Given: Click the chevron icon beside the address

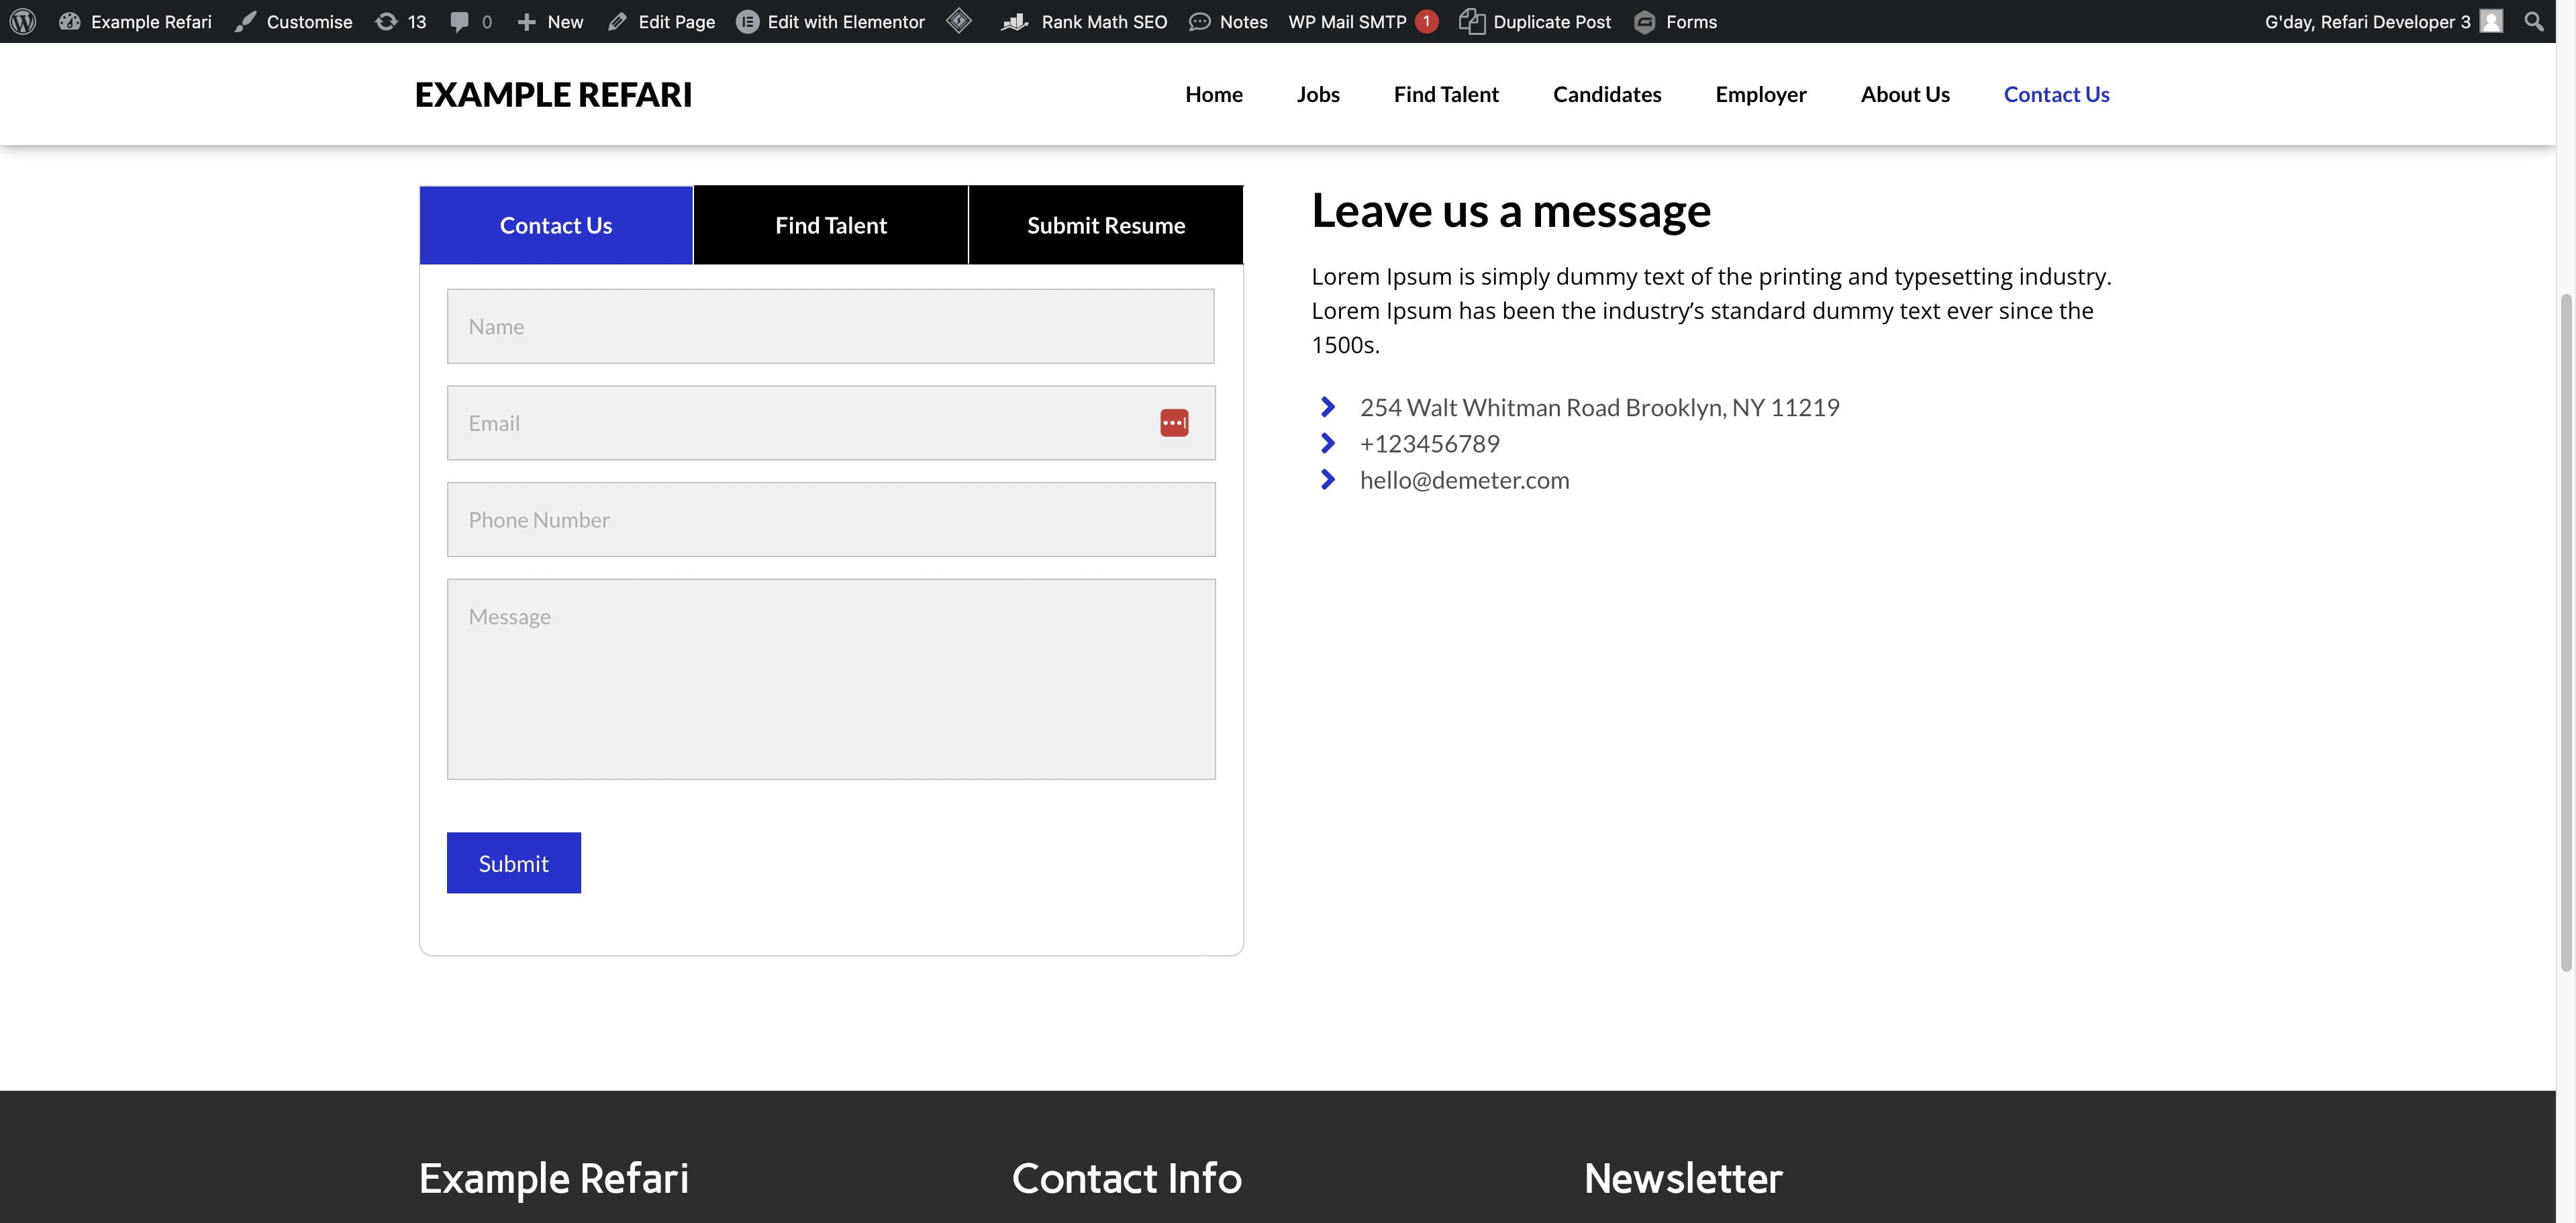Looking at the screenshot, I should coord(1328,407).
